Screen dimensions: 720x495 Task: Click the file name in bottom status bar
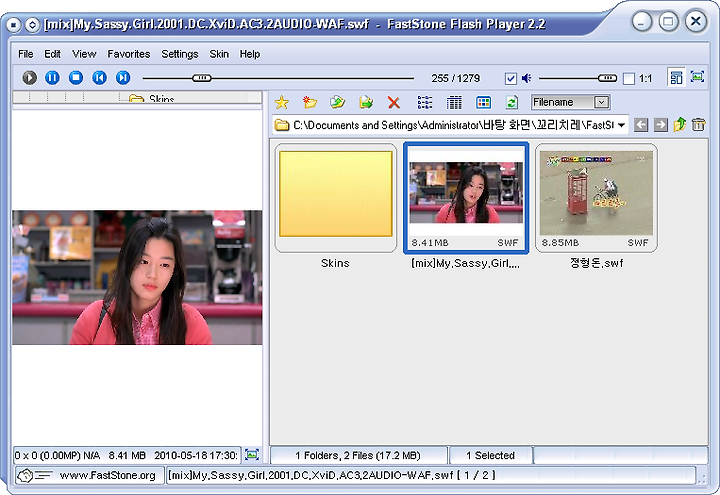(x=310, y=475)
